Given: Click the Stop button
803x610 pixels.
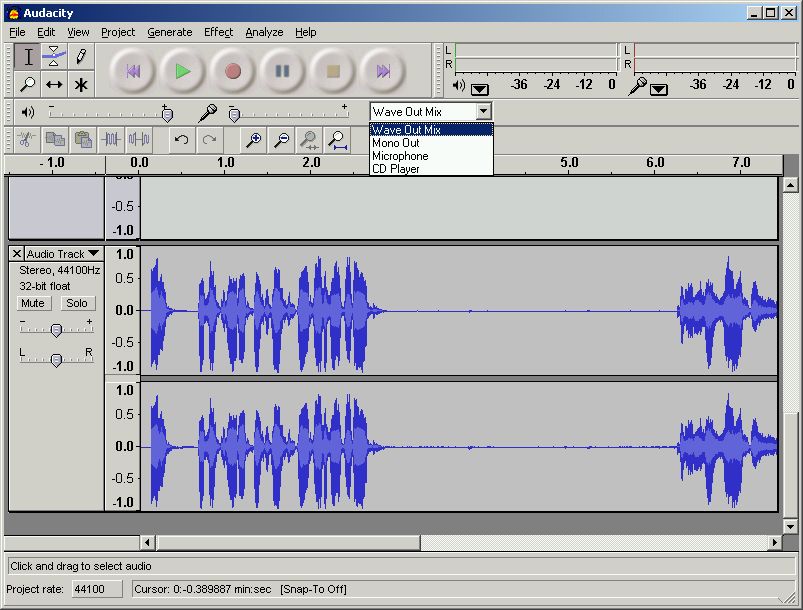Looking at the screenshot, I should (332, 71).
